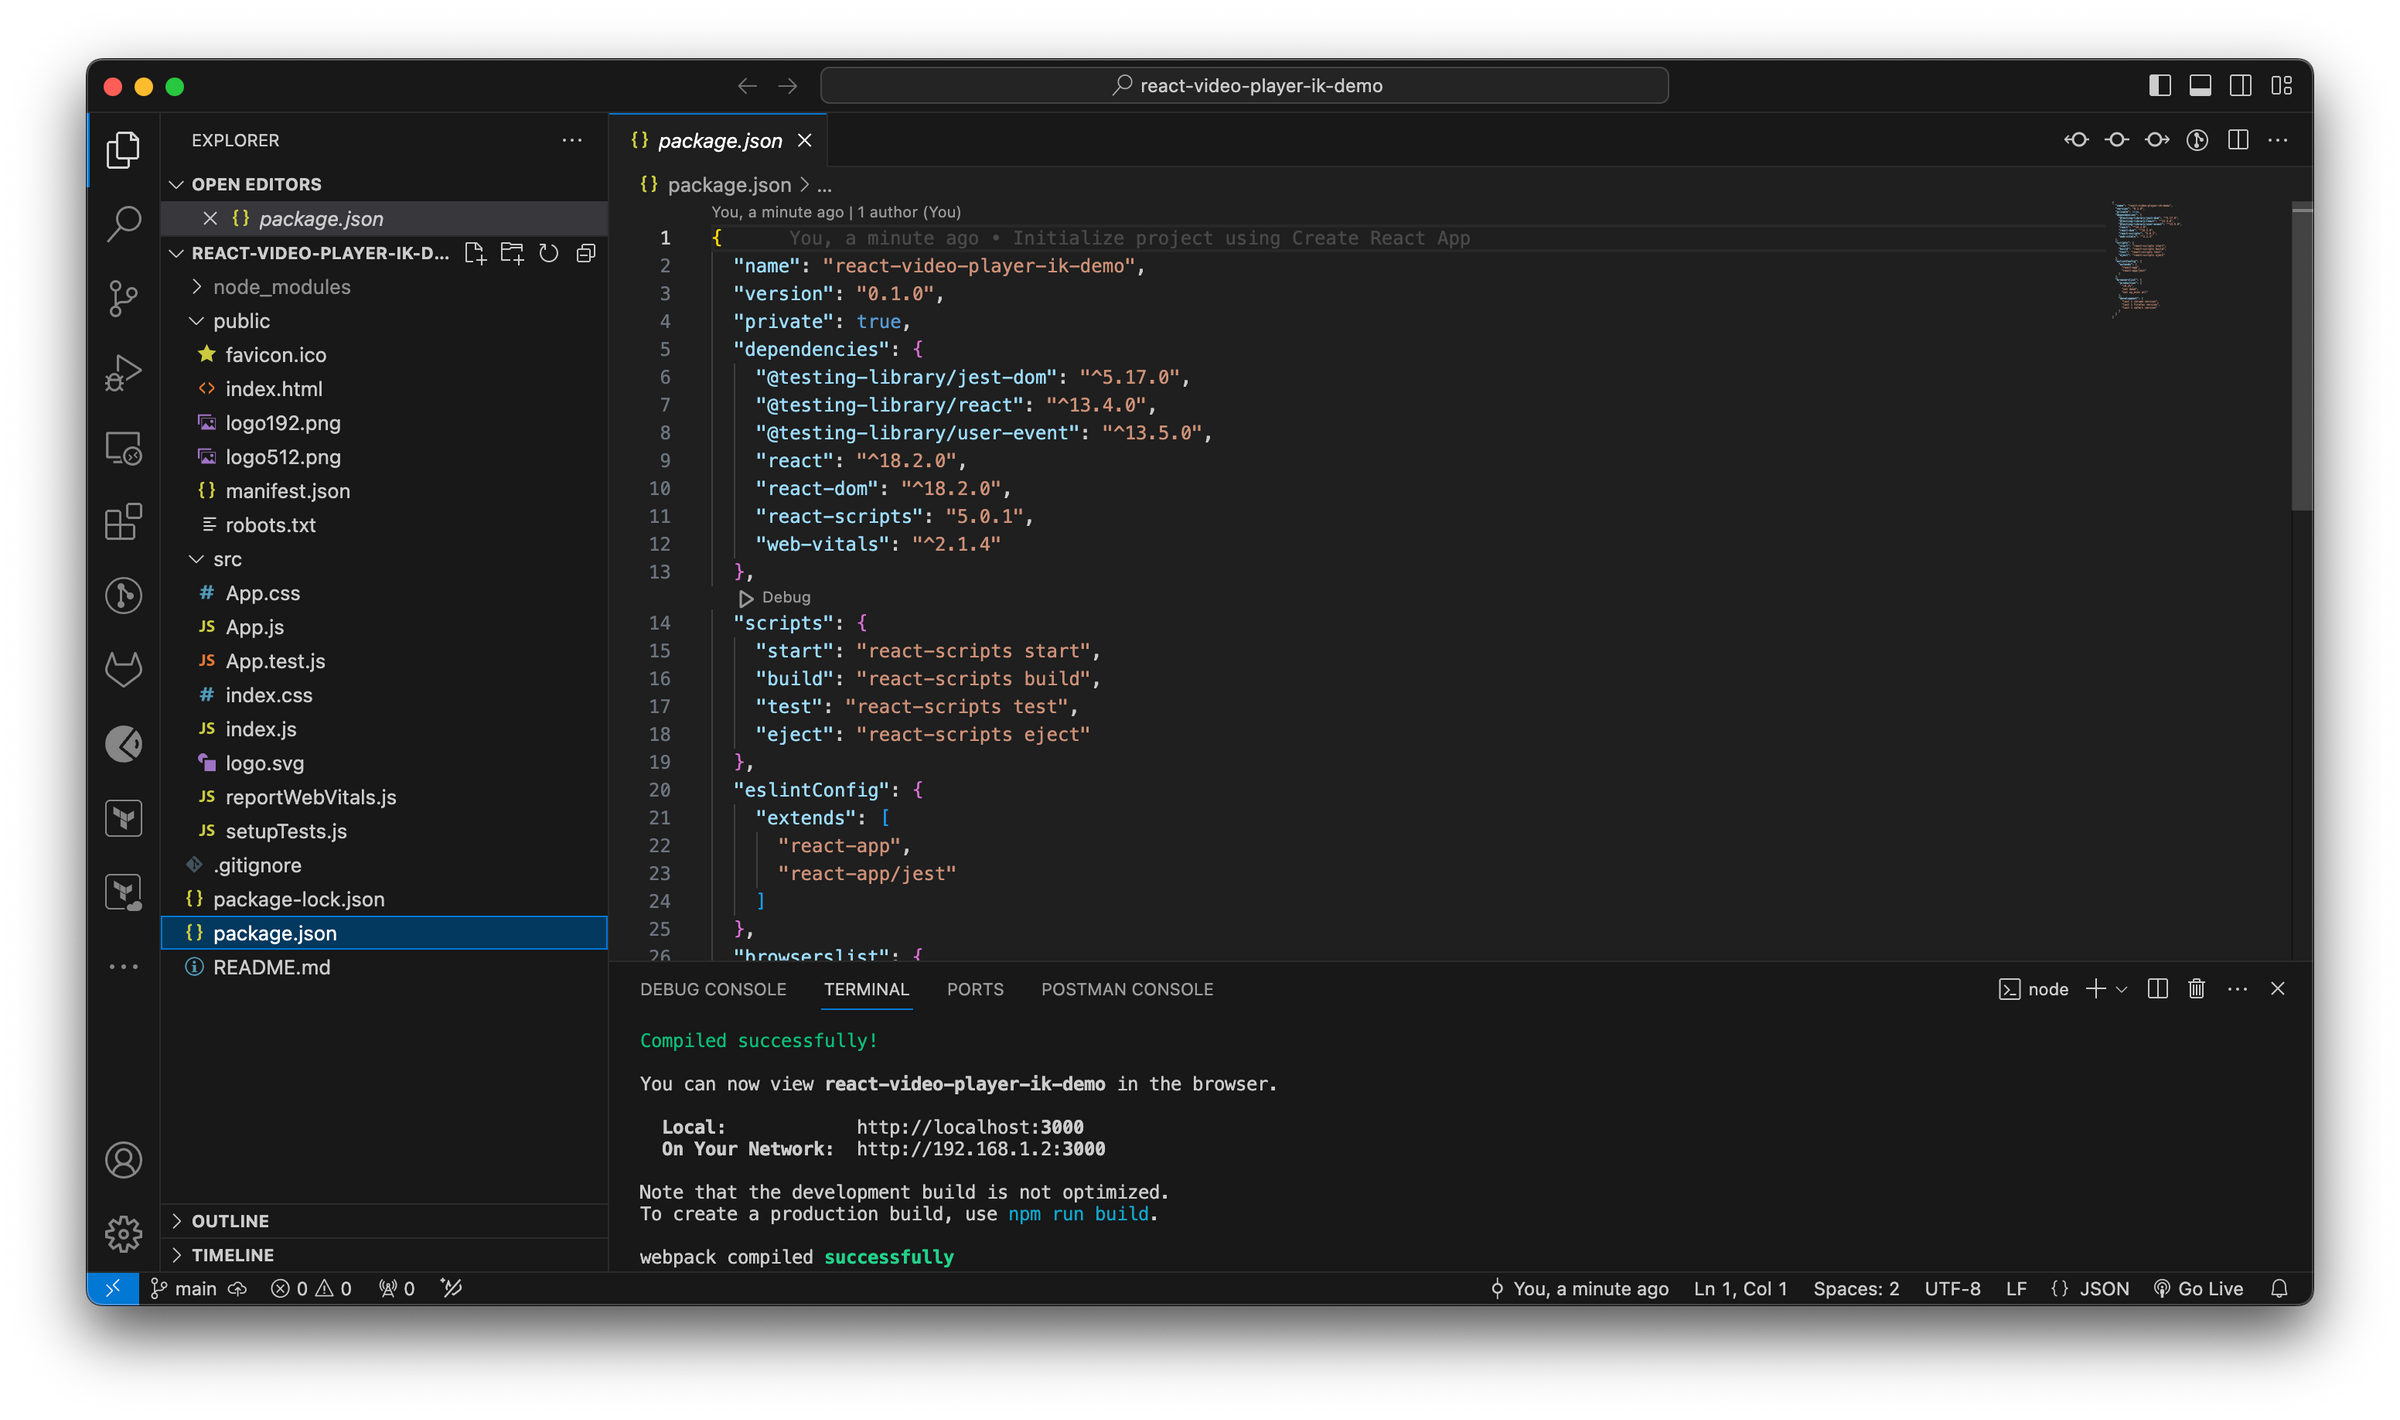Open the POSTMAN CONSOLE tab
This screenshot has width=2400, height=1420.
[x=1127, y=989]
